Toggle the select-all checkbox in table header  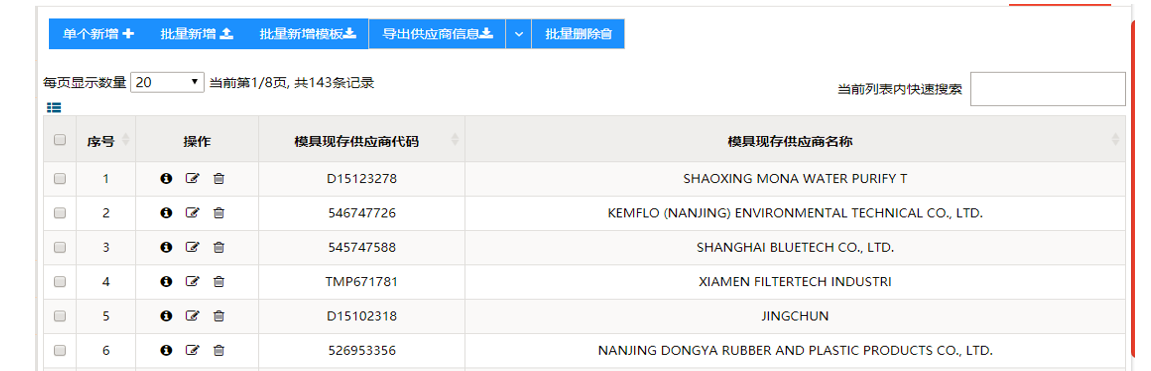[60, 140]
